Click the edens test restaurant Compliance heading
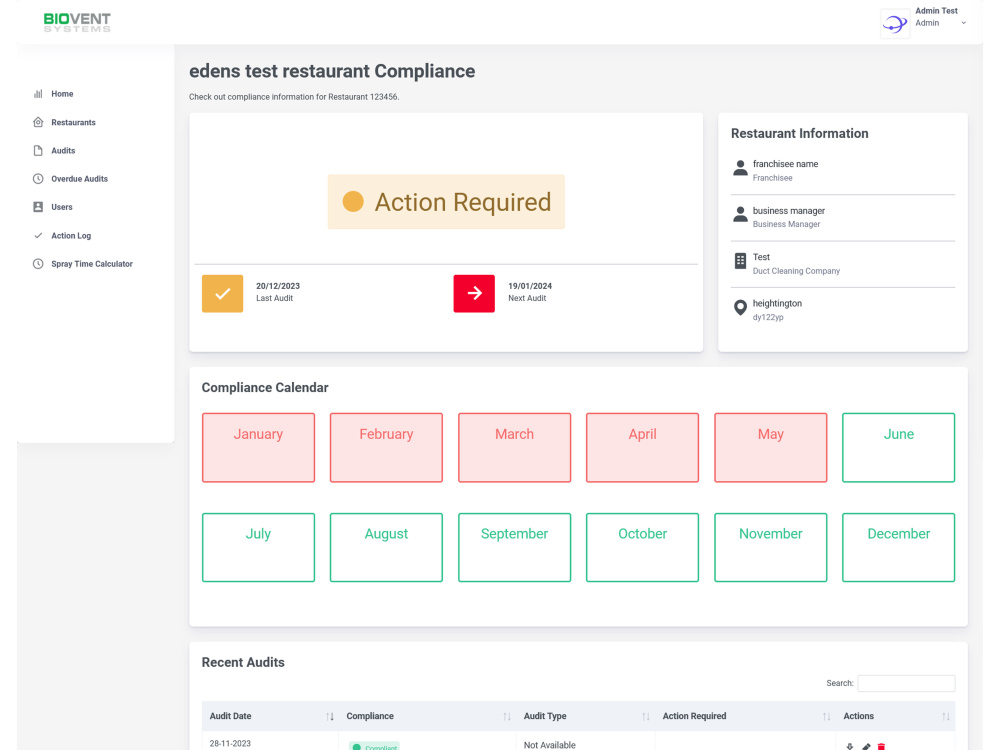1000x750 pixels. [x=332, y=71]
